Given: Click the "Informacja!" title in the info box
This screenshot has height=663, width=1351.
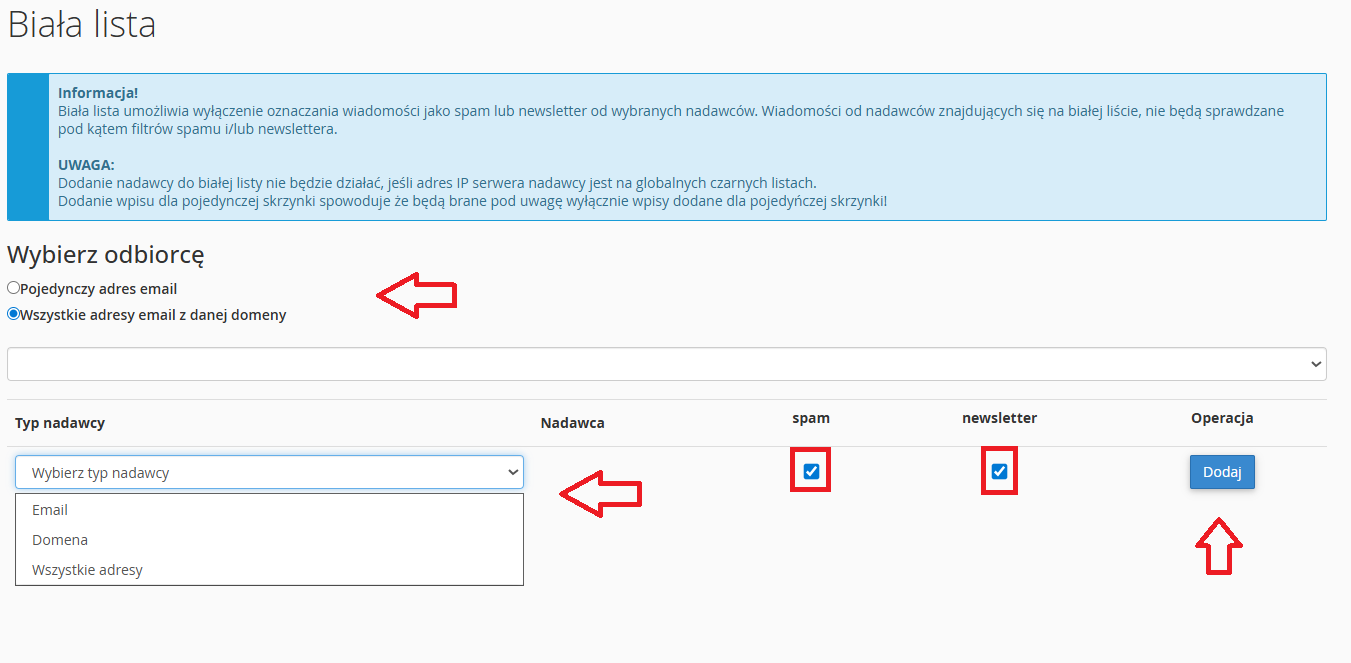Looking at the screenshot, I should (x=98, y=92).
